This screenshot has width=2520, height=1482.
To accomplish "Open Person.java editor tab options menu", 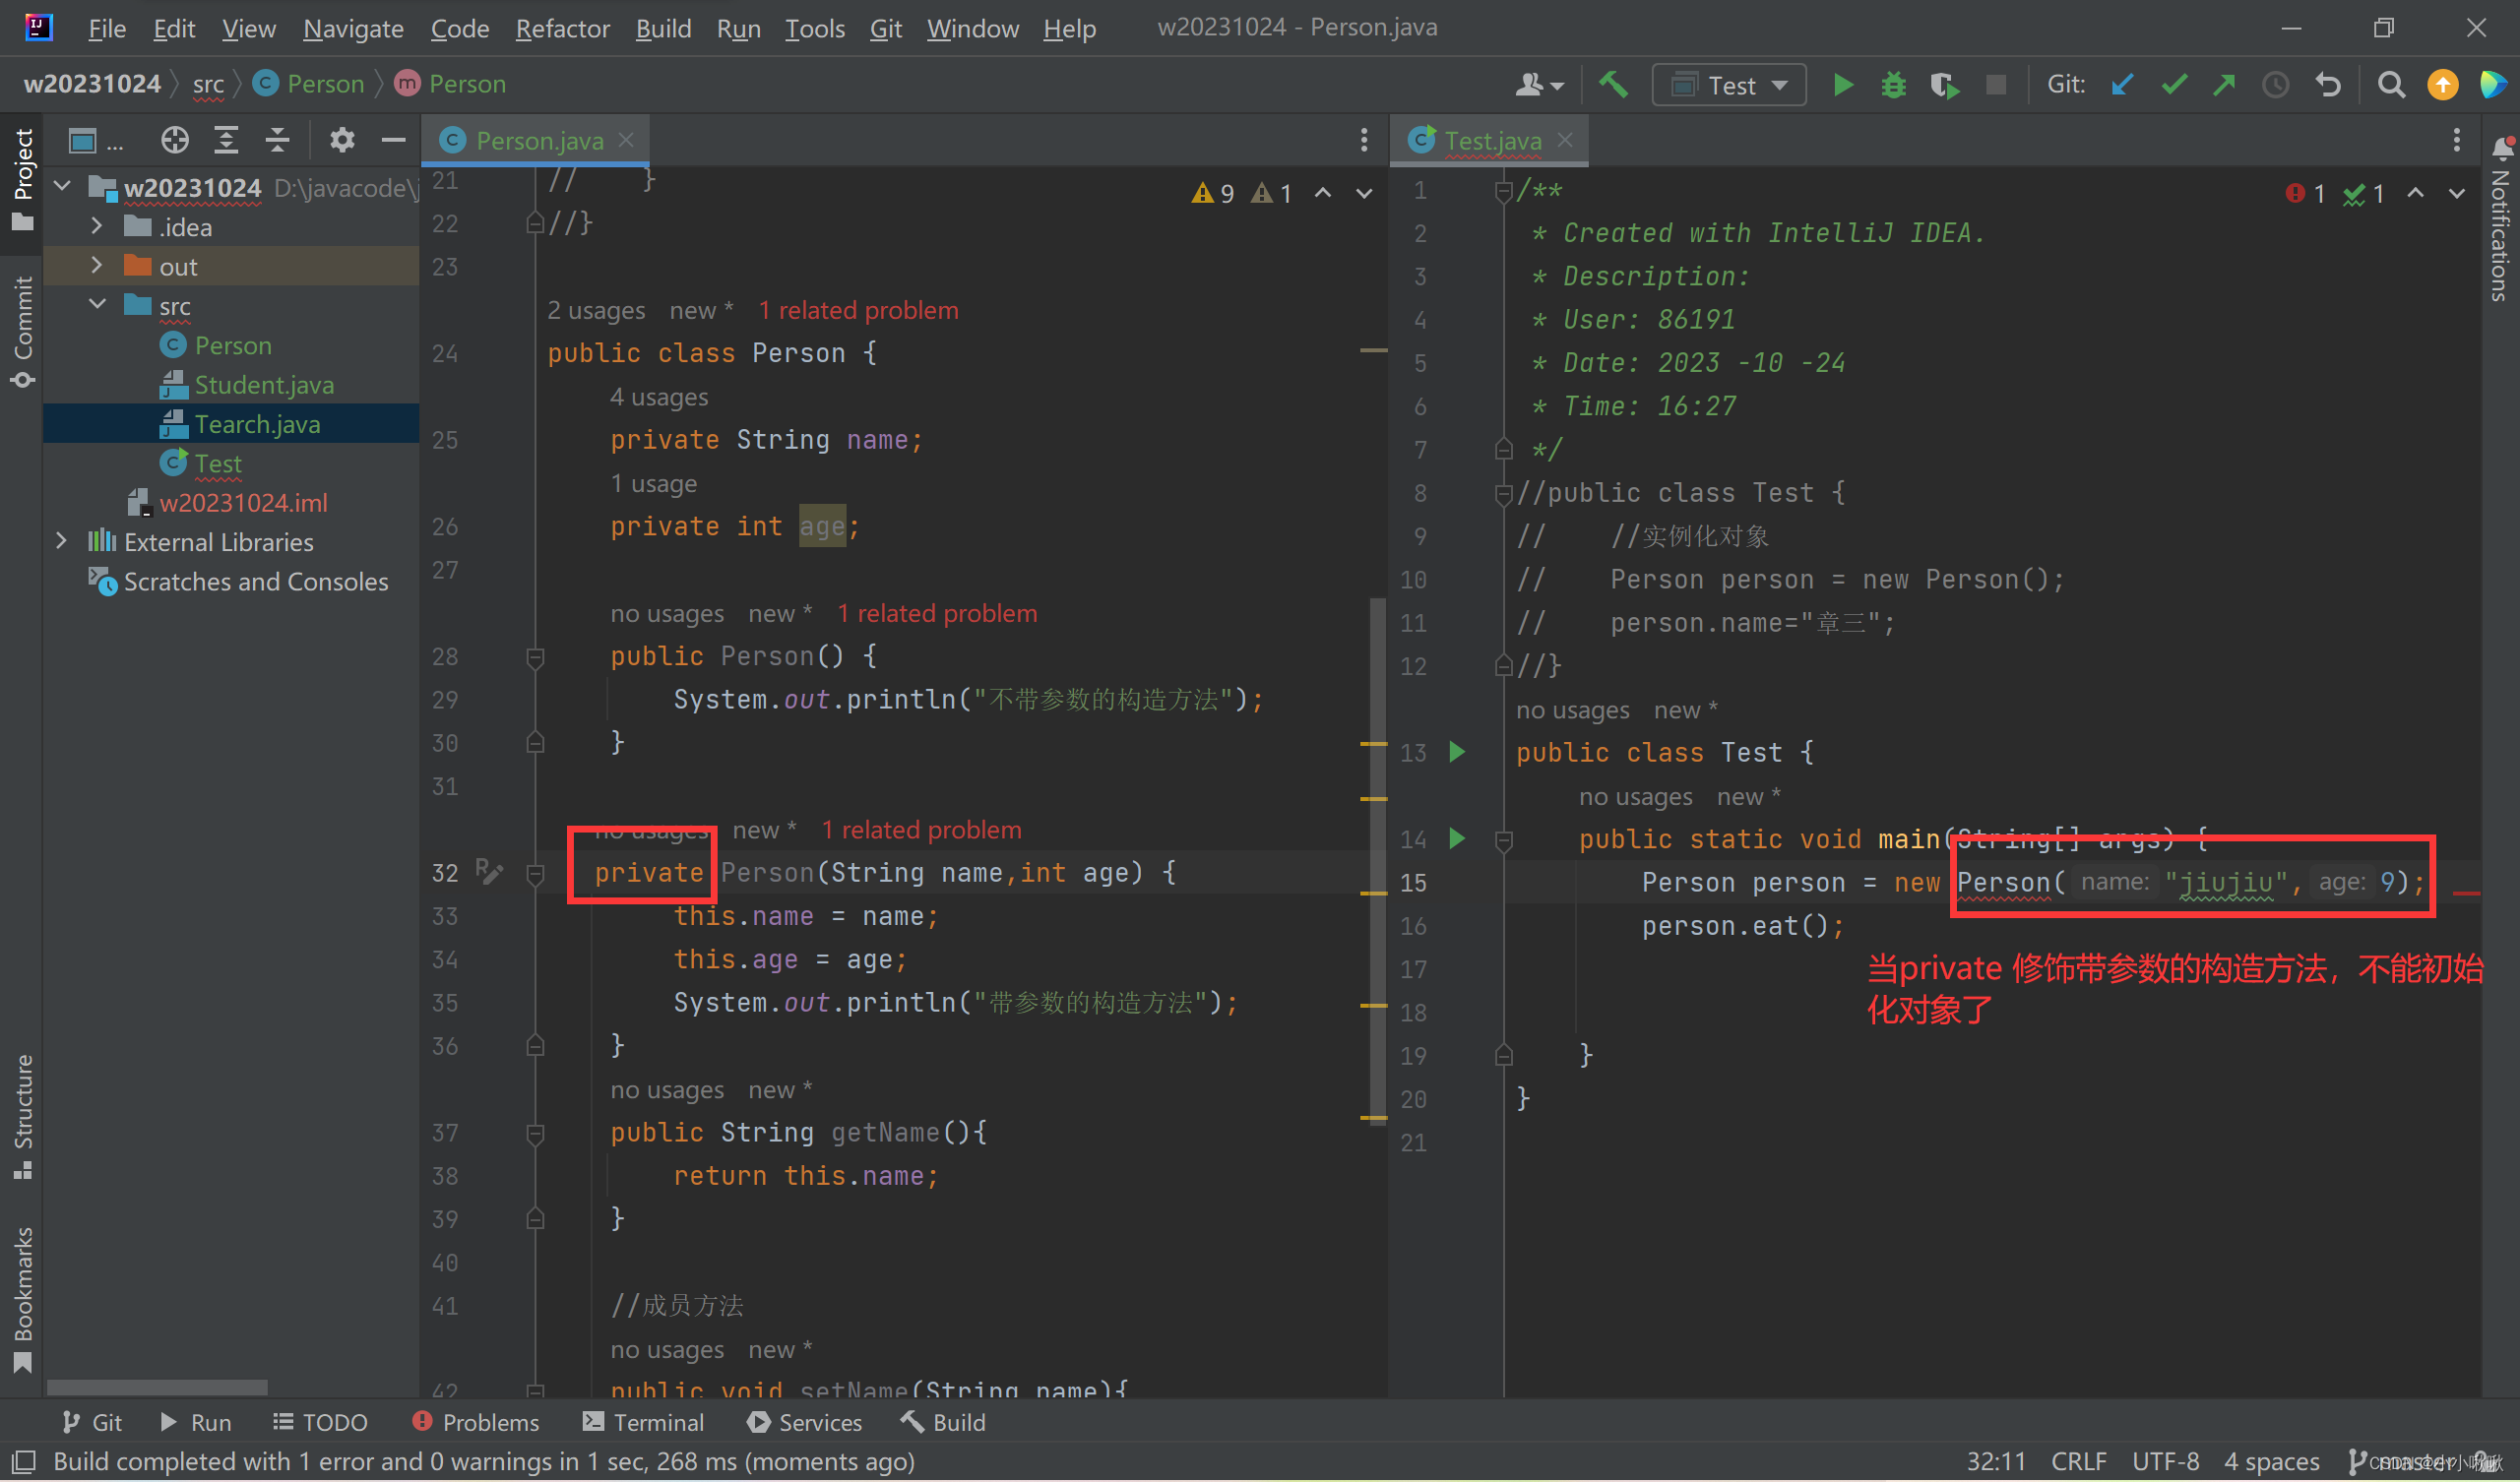I will point(1364,140).
